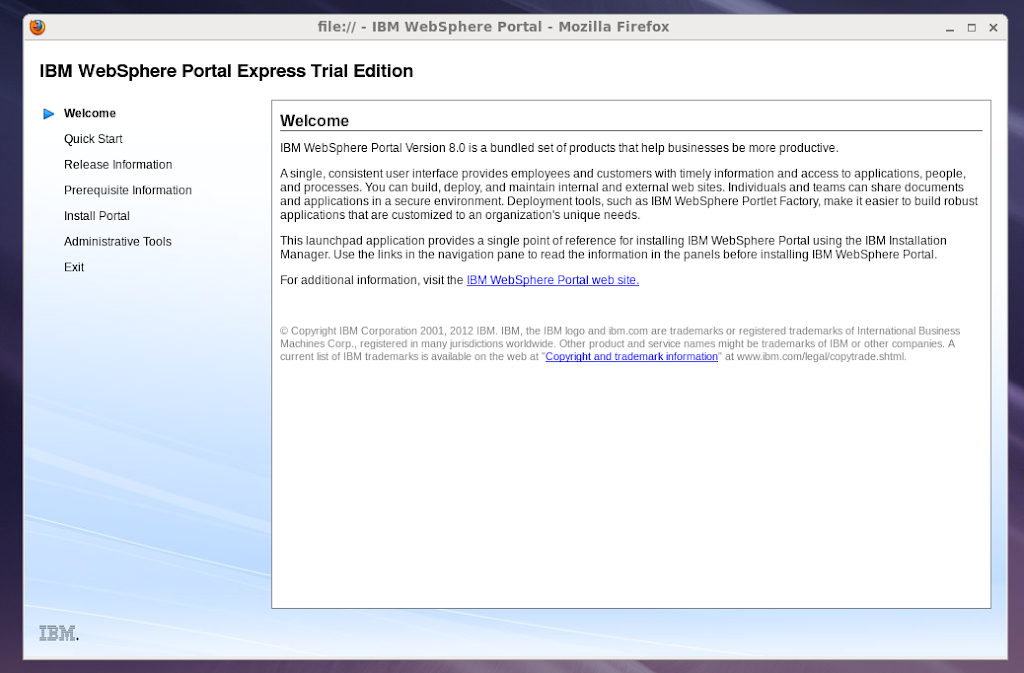Viewport: 1024px width, 673px height.
Task: Click the Welcome heading in content panel
Action: click(x=315, y=121)
